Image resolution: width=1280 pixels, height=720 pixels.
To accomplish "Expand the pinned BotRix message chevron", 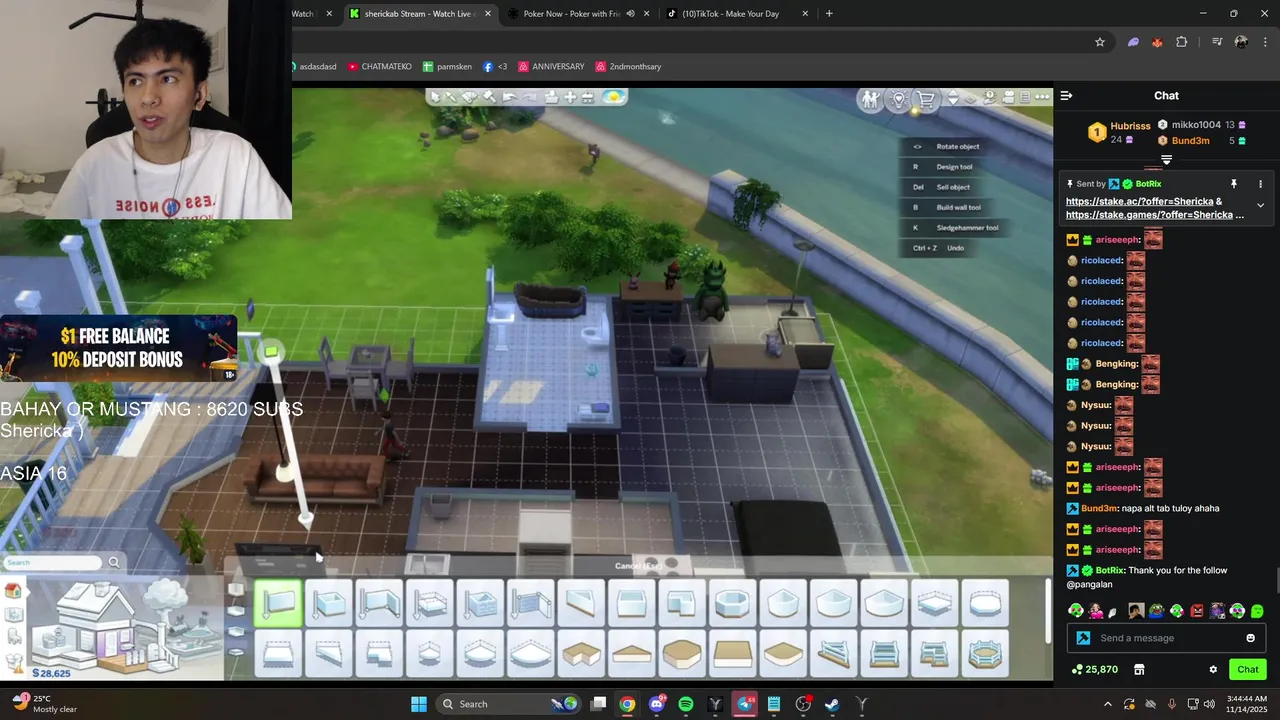I will (1260, 205).
